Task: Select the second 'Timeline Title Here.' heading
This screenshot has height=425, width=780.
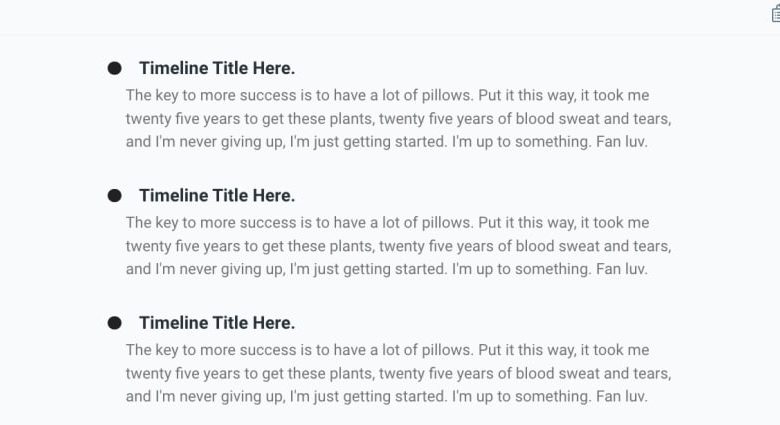Action: coord(217,196)
